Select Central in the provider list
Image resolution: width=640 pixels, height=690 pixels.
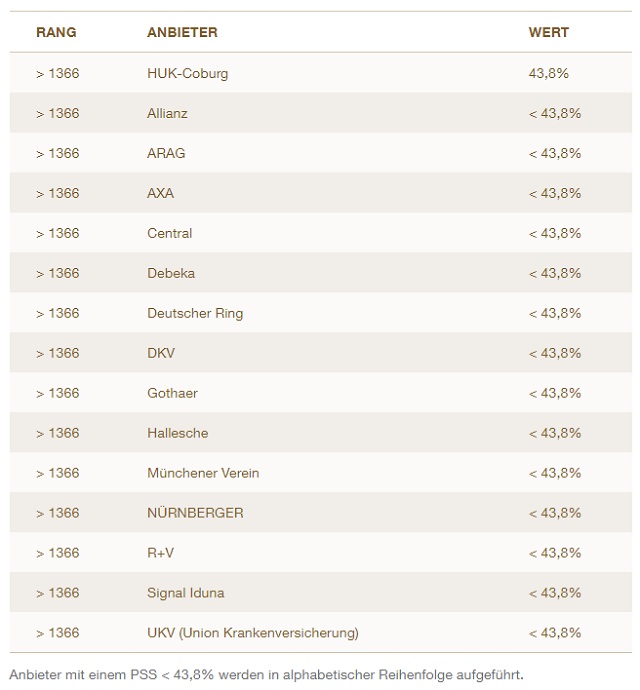[x=169, y=233]
